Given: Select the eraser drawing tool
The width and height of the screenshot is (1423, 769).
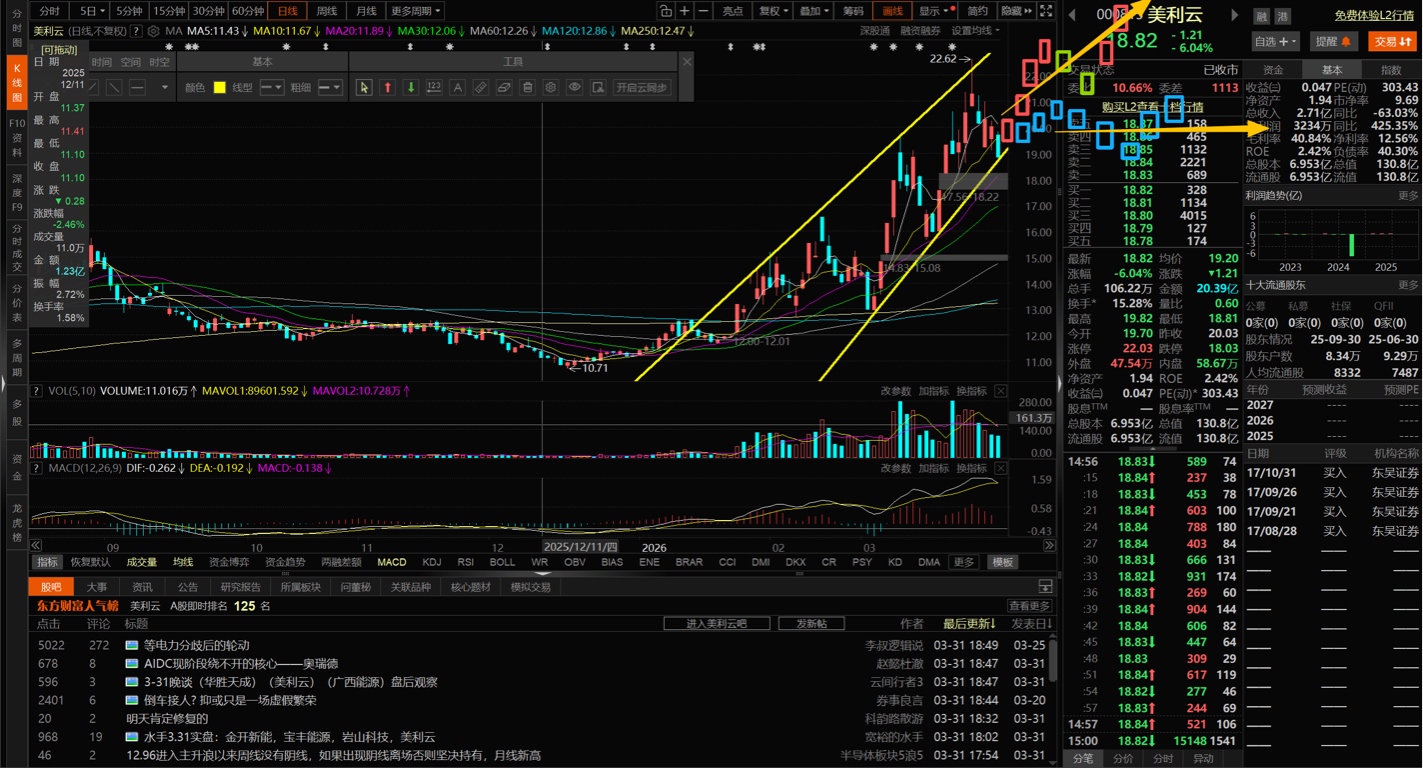Looking at the screenshot, I should click(x=505, y=88).
